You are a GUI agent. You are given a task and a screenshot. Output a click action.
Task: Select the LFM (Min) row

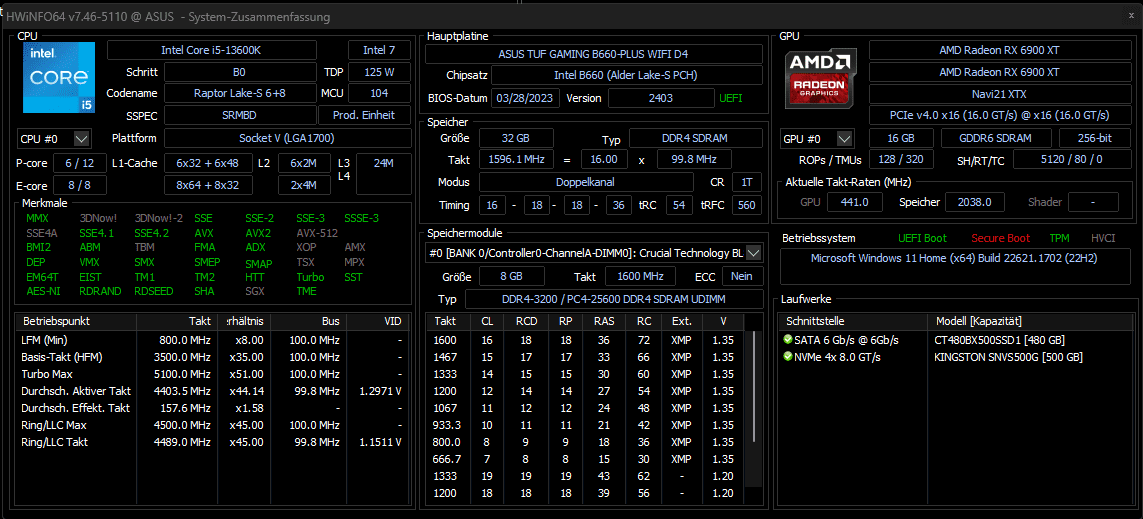(x=214, y=340)
